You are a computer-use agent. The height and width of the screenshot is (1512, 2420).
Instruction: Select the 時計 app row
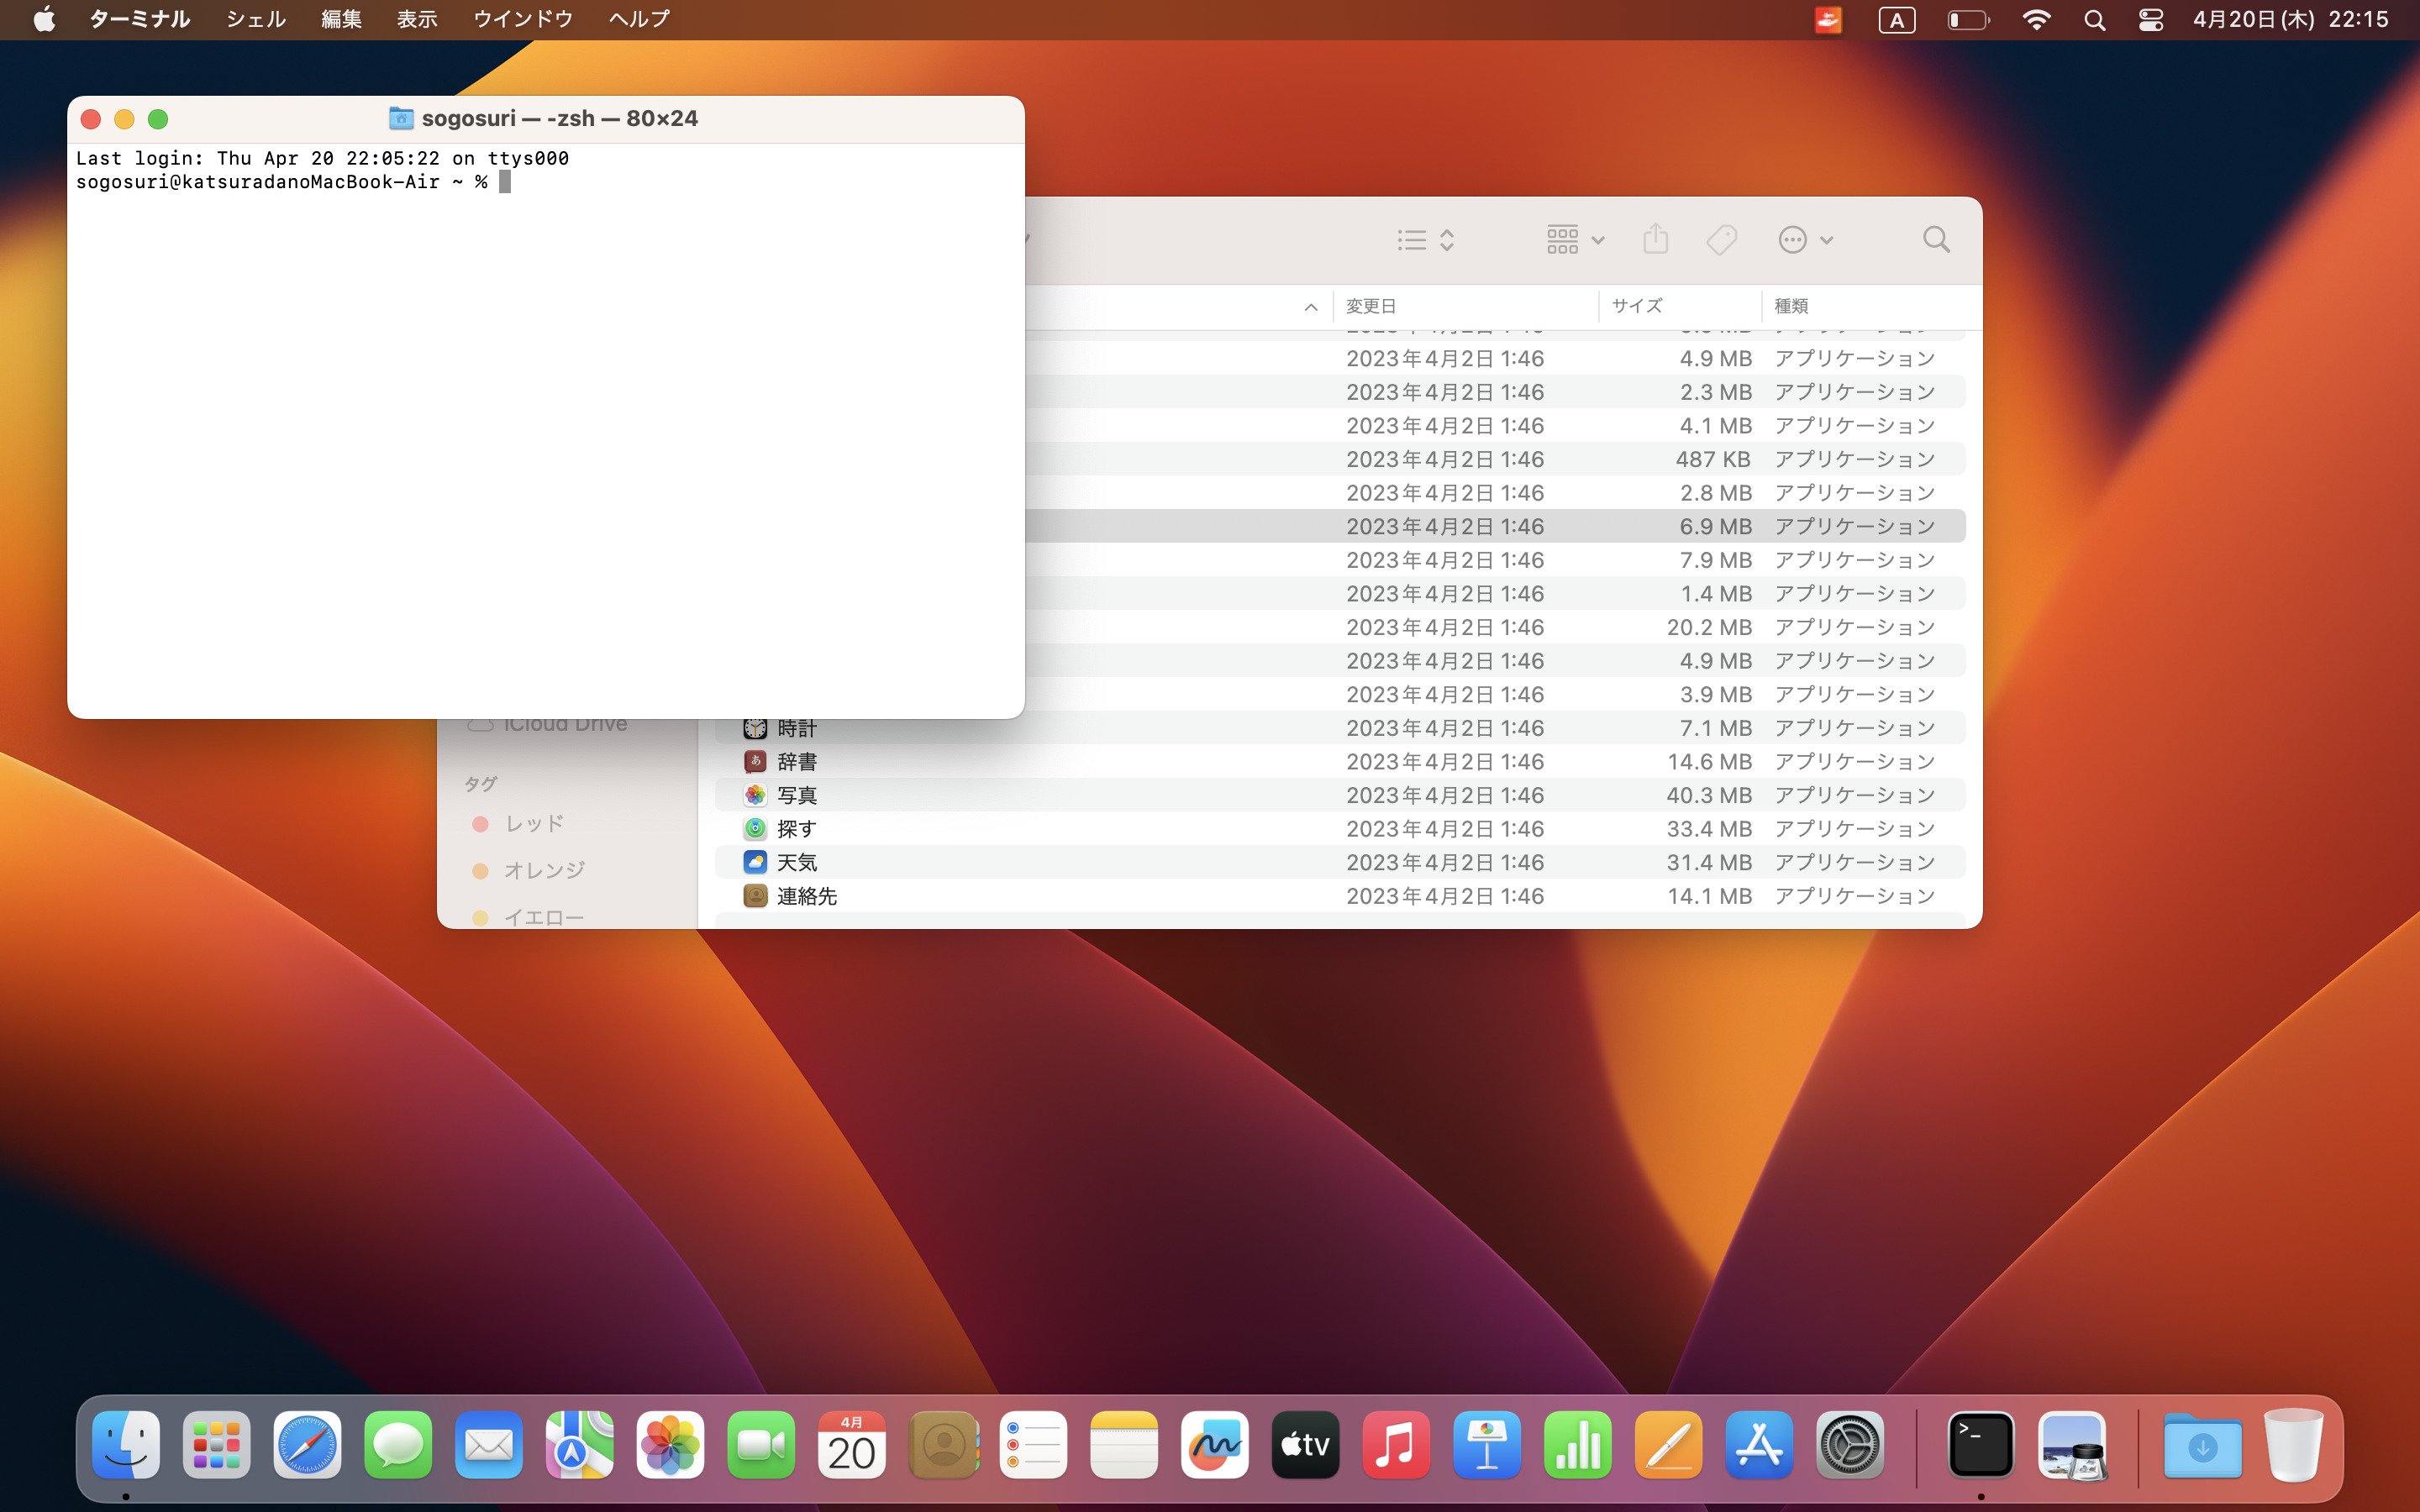point(1340,728)
